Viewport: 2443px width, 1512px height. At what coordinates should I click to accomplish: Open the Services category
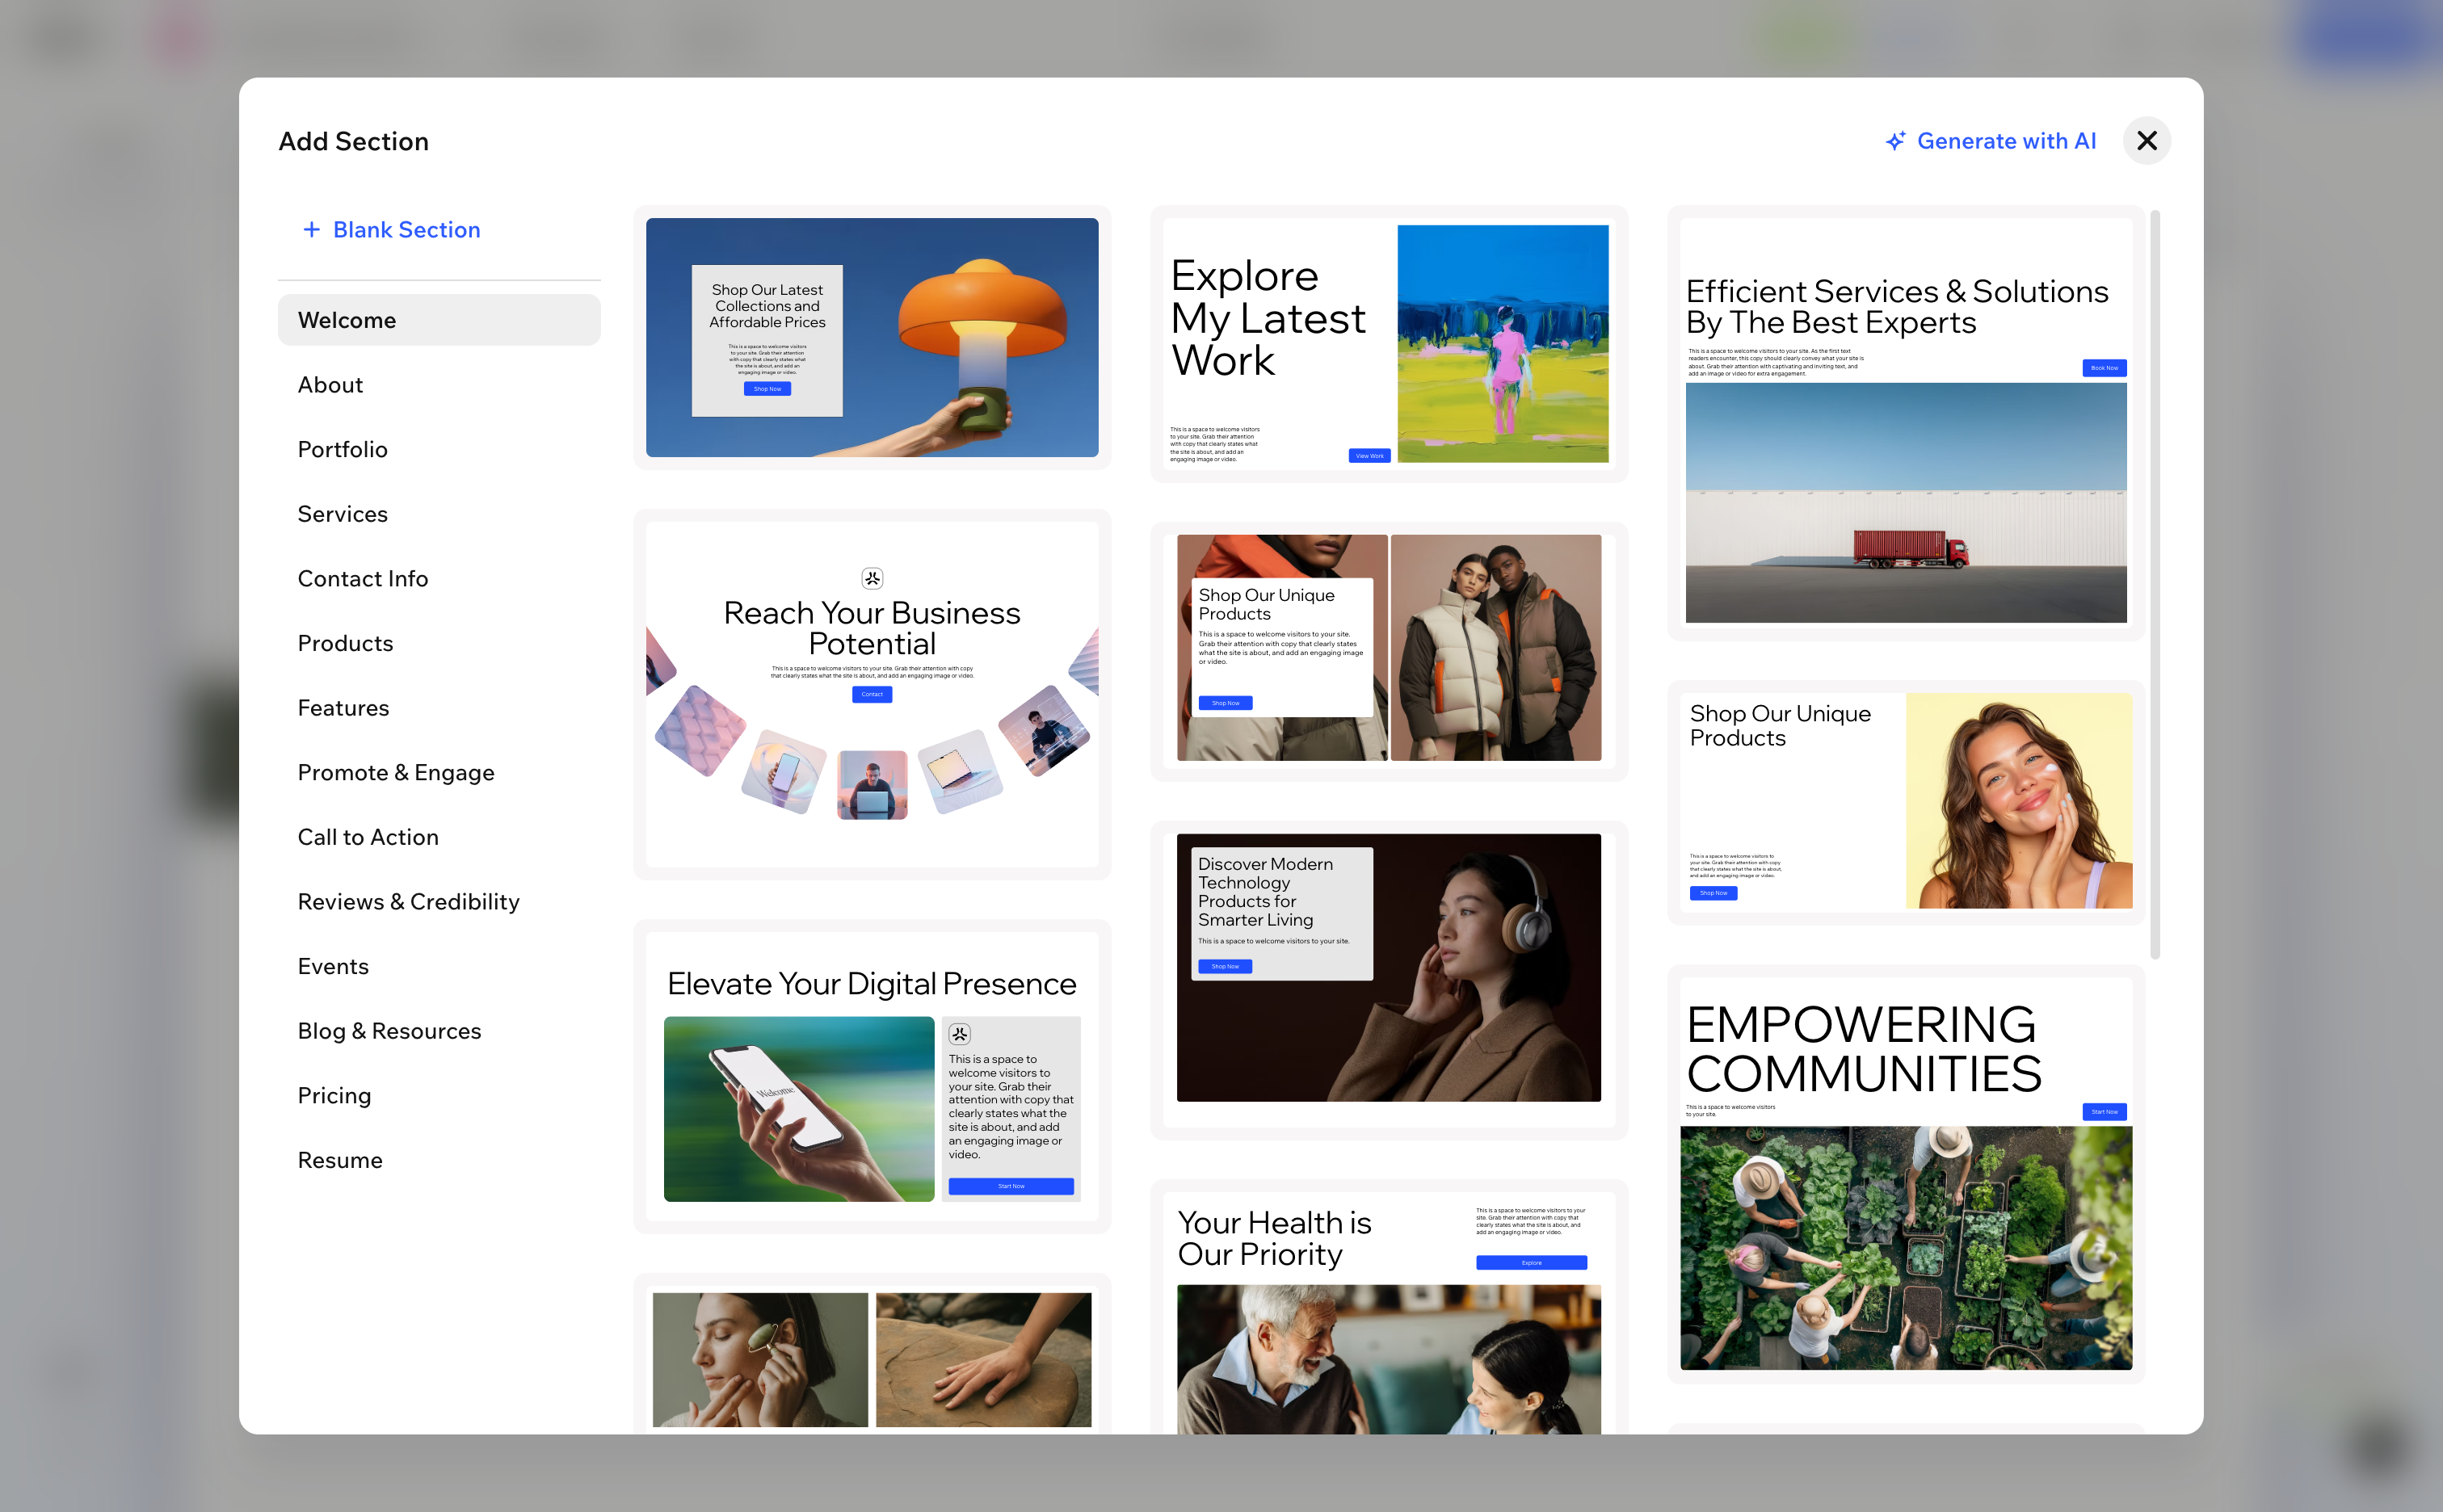click(x=439, y=514)
